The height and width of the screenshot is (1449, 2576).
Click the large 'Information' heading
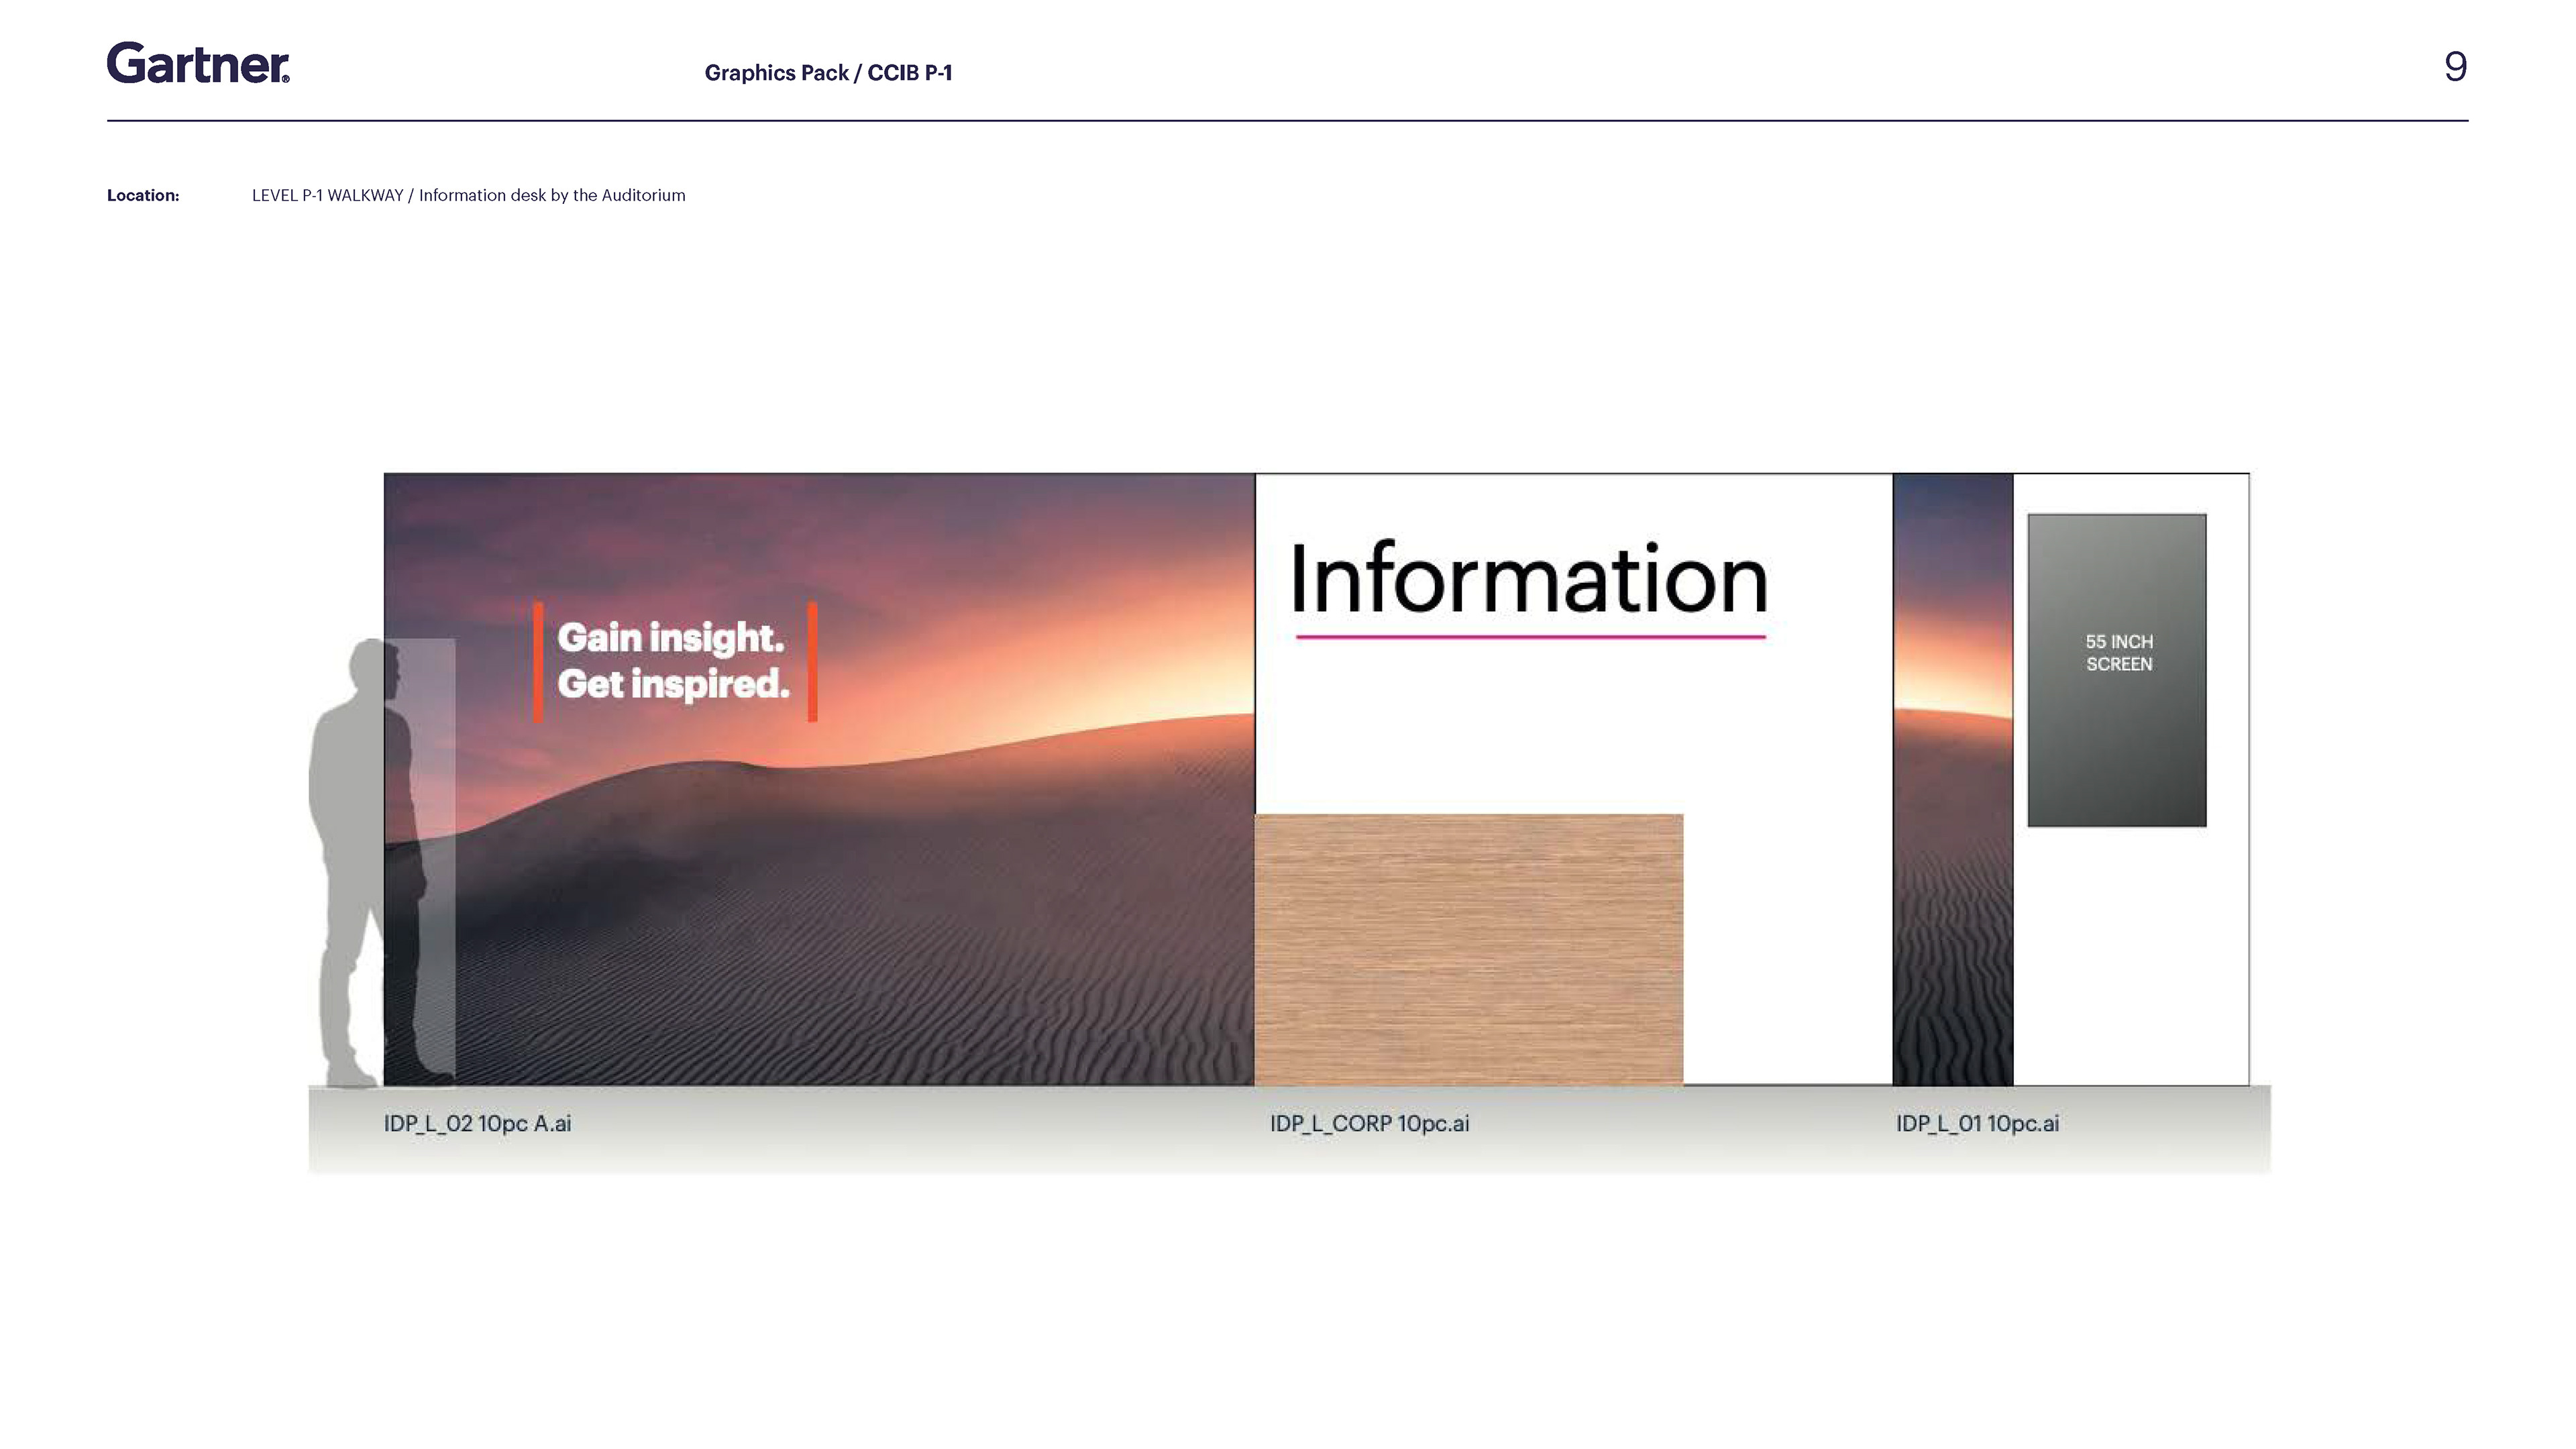tap(1528, 578)
